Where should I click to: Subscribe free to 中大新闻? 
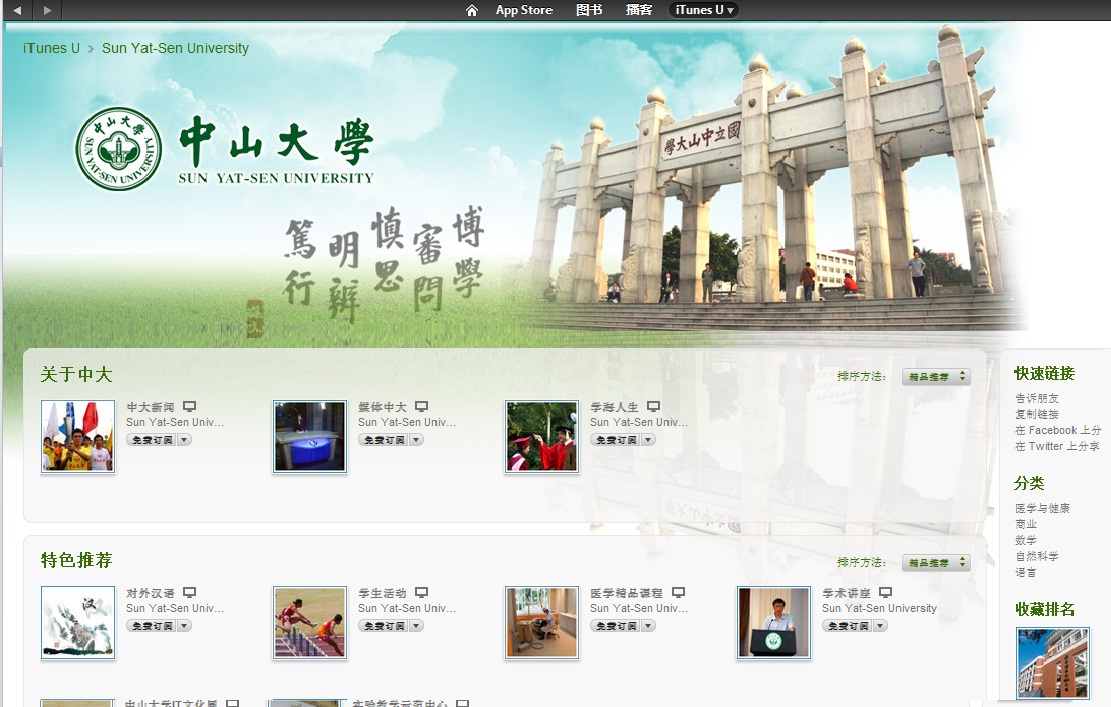pos(152,440)
